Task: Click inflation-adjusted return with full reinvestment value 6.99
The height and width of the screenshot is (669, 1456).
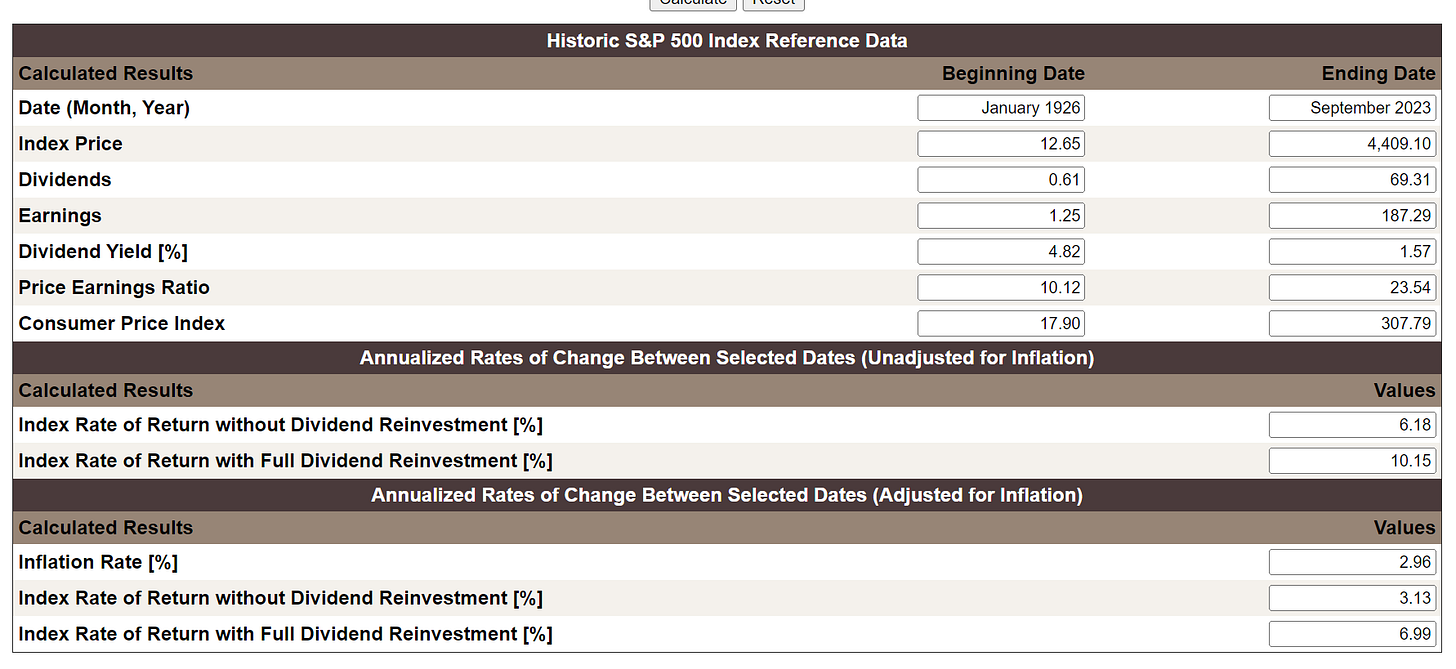Action: (x=1353, y=634)
